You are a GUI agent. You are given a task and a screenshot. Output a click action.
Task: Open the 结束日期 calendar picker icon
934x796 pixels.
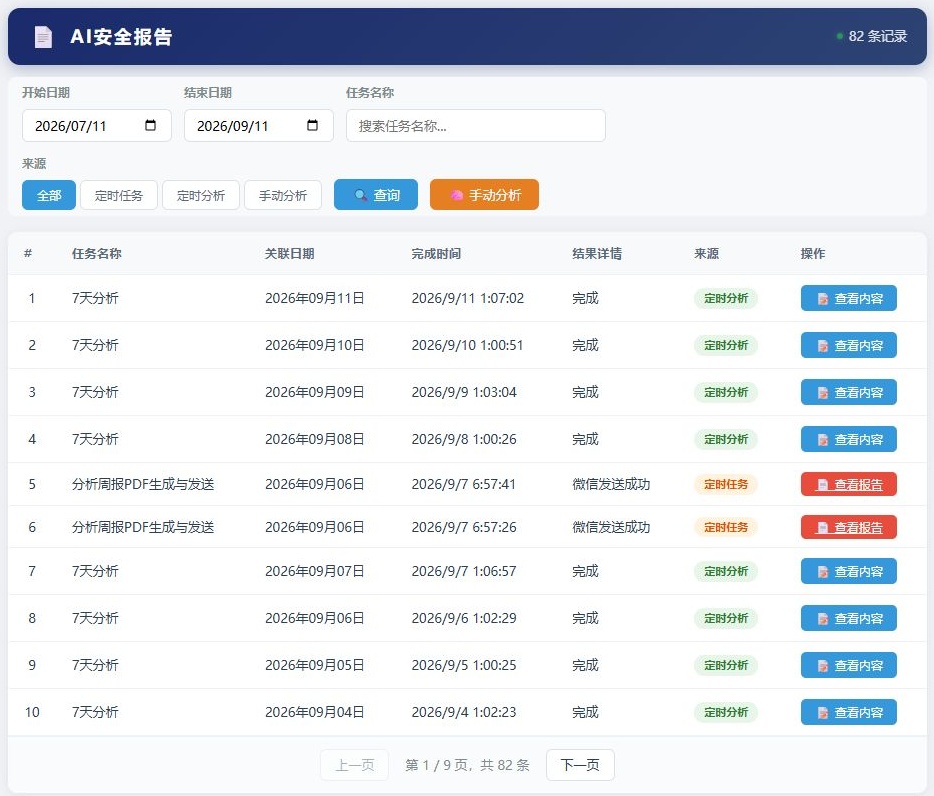click(x=312, y=125)
